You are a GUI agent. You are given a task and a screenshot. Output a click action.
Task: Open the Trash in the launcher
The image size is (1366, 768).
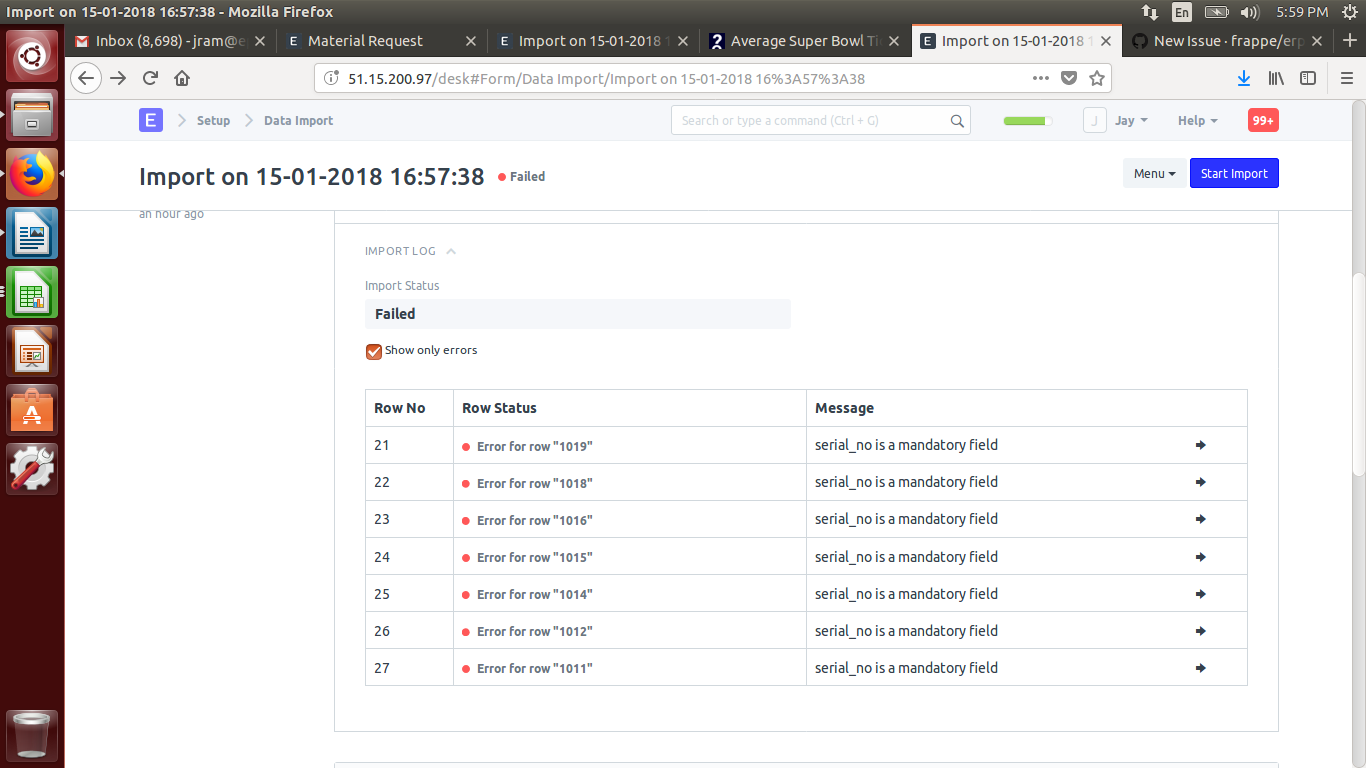(x=34, y=736)
